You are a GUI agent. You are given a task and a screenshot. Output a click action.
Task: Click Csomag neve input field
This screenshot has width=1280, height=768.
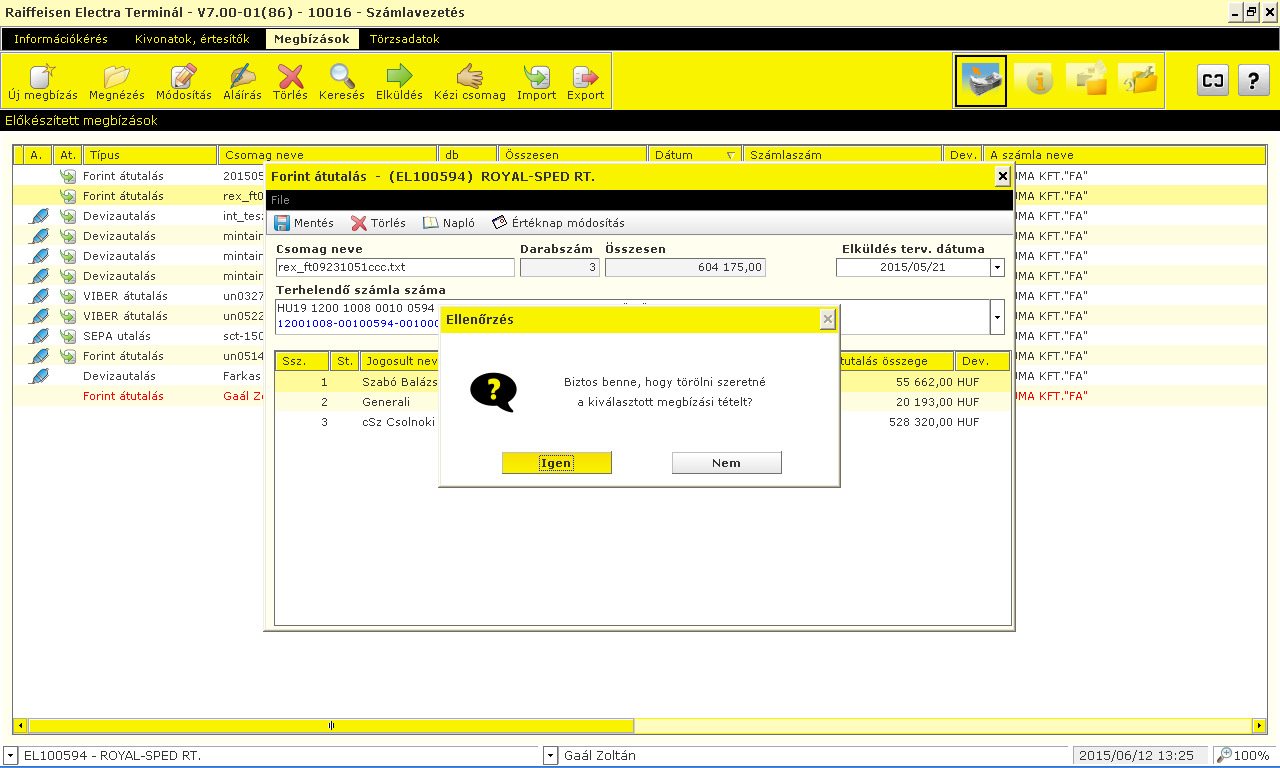(x=395, y=268)
